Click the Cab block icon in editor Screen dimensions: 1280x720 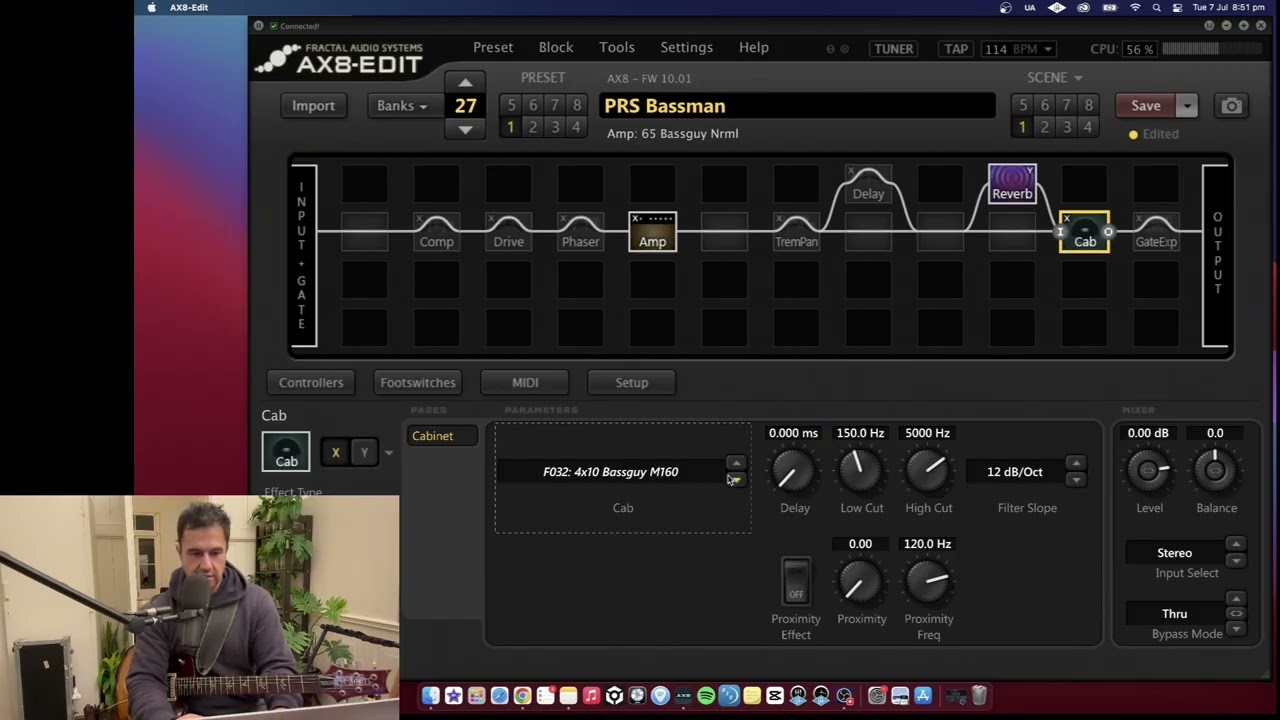(286, 451)
